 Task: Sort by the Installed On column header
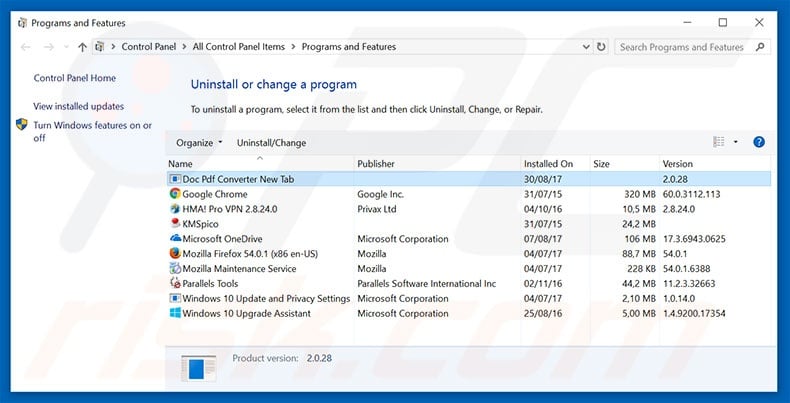click(x=555, y=164)
